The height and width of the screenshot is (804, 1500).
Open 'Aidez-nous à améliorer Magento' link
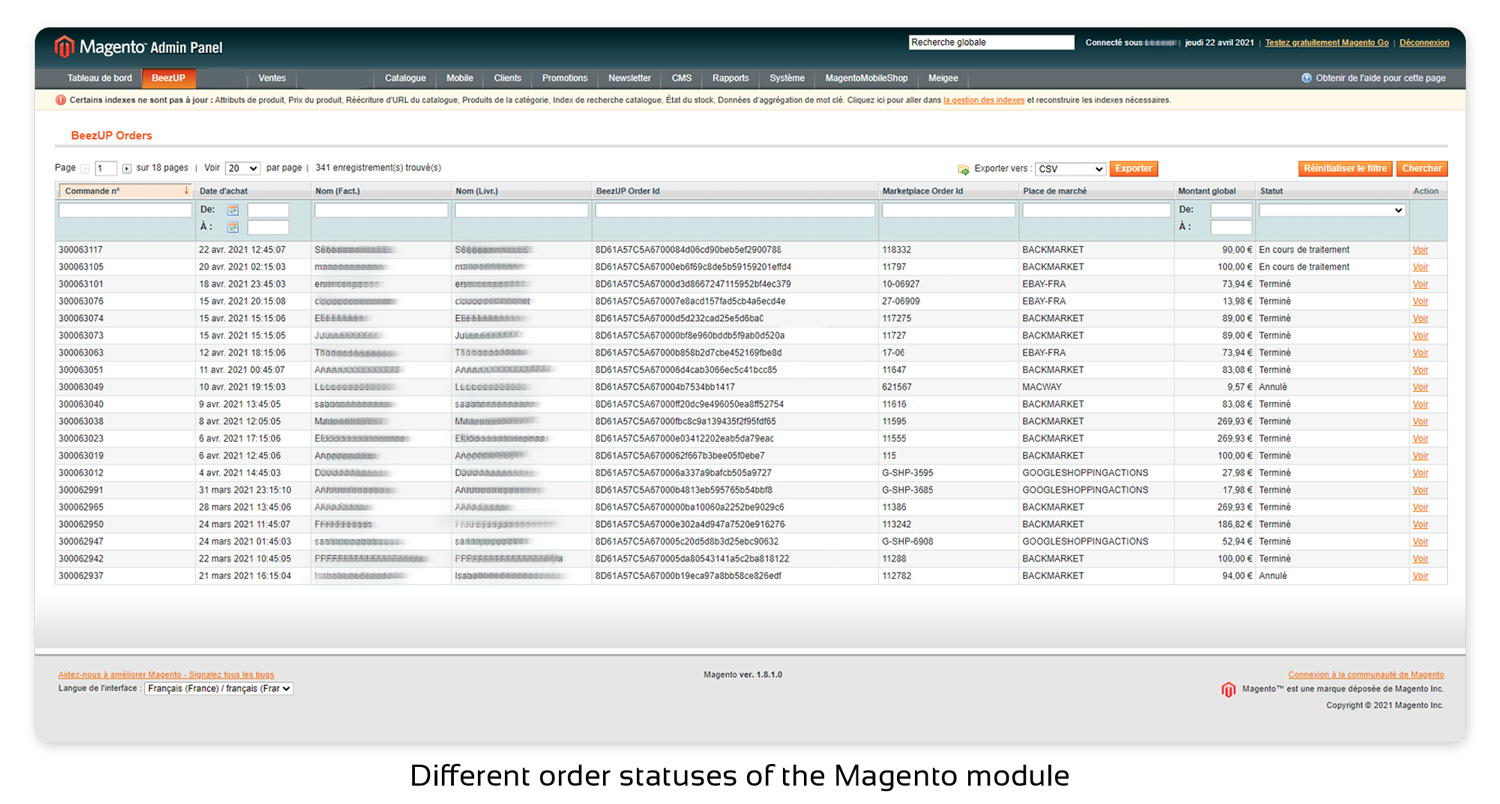coord(166,675)
